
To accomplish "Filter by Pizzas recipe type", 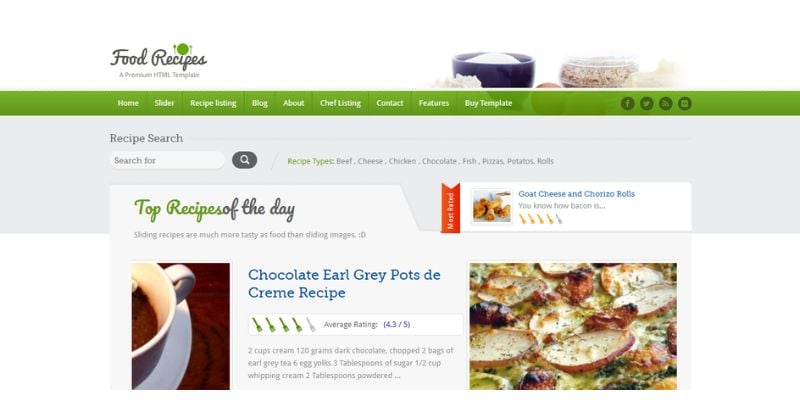I will click(x=492, y=161).
